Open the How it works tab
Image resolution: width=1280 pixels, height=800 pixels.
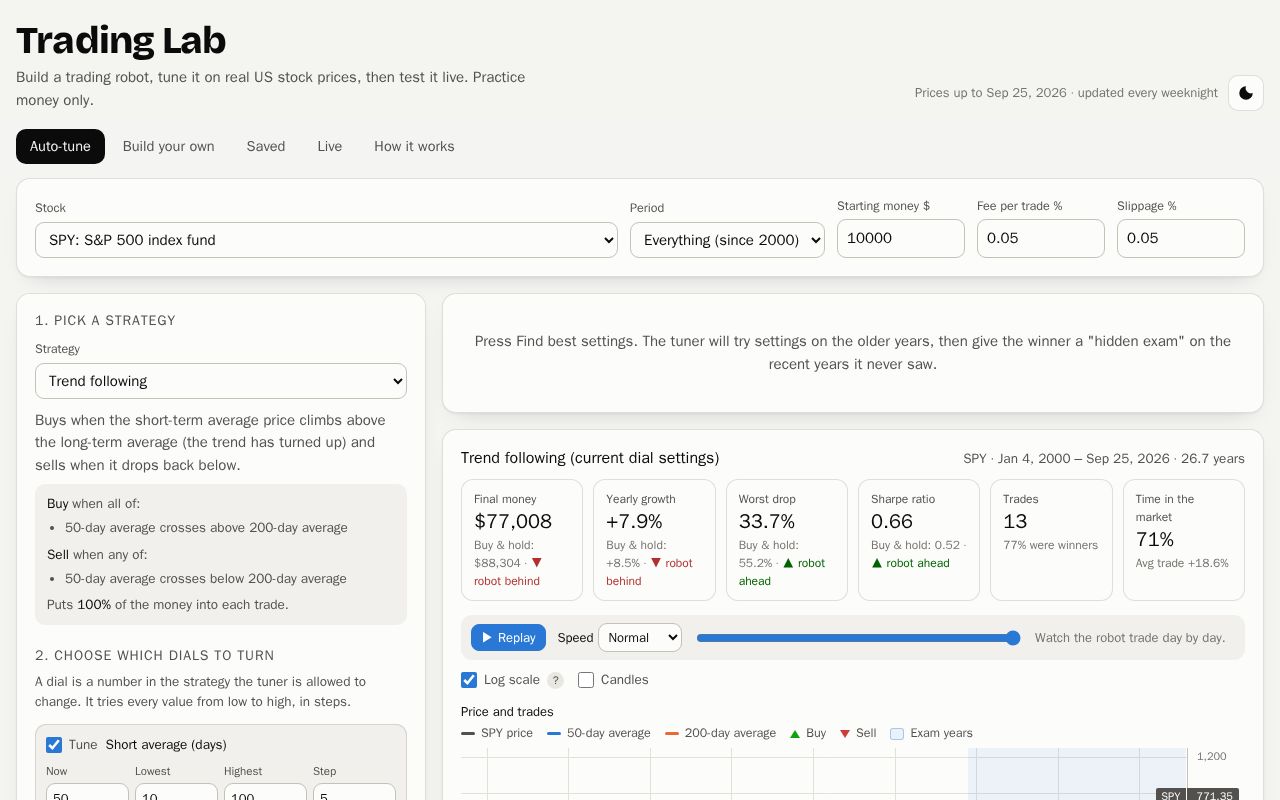click(414, 146)
